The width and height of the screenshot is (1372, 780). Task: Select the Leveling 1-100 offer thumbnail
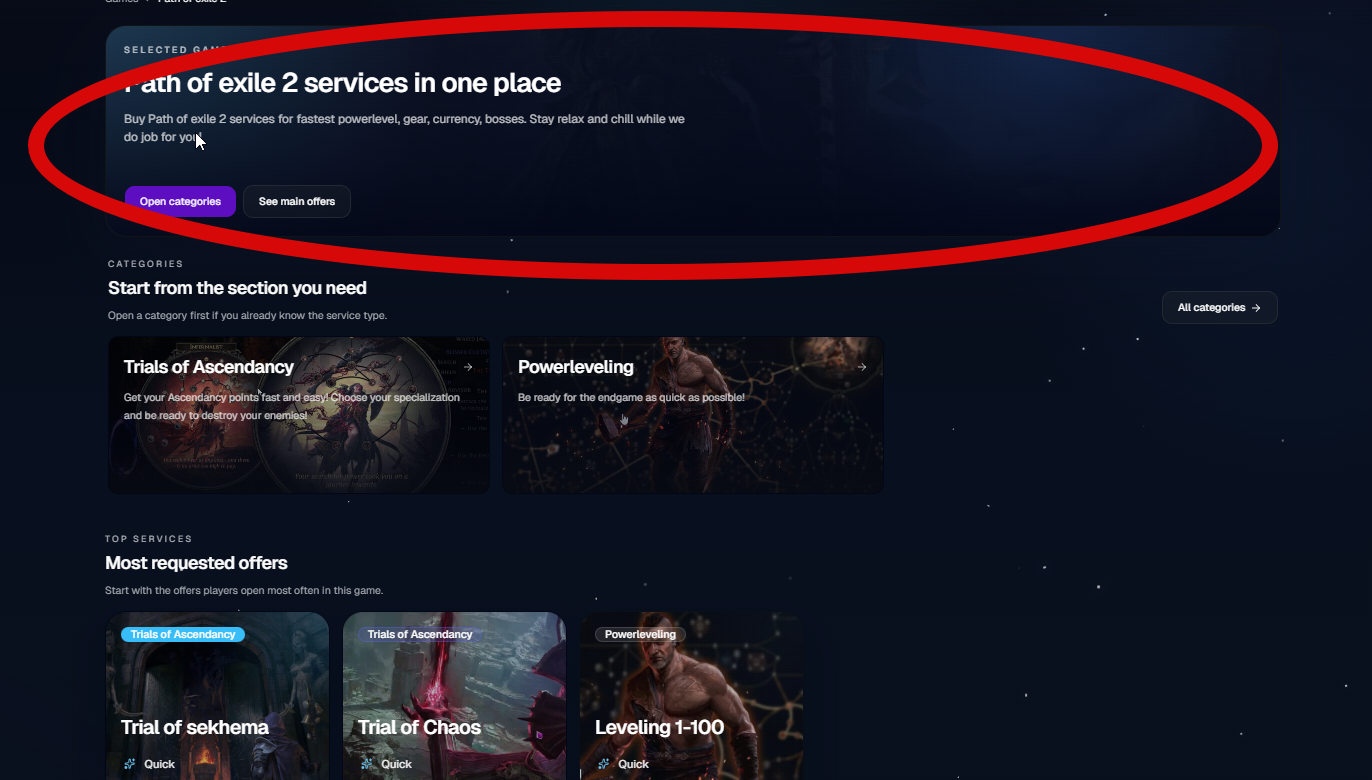692,696
